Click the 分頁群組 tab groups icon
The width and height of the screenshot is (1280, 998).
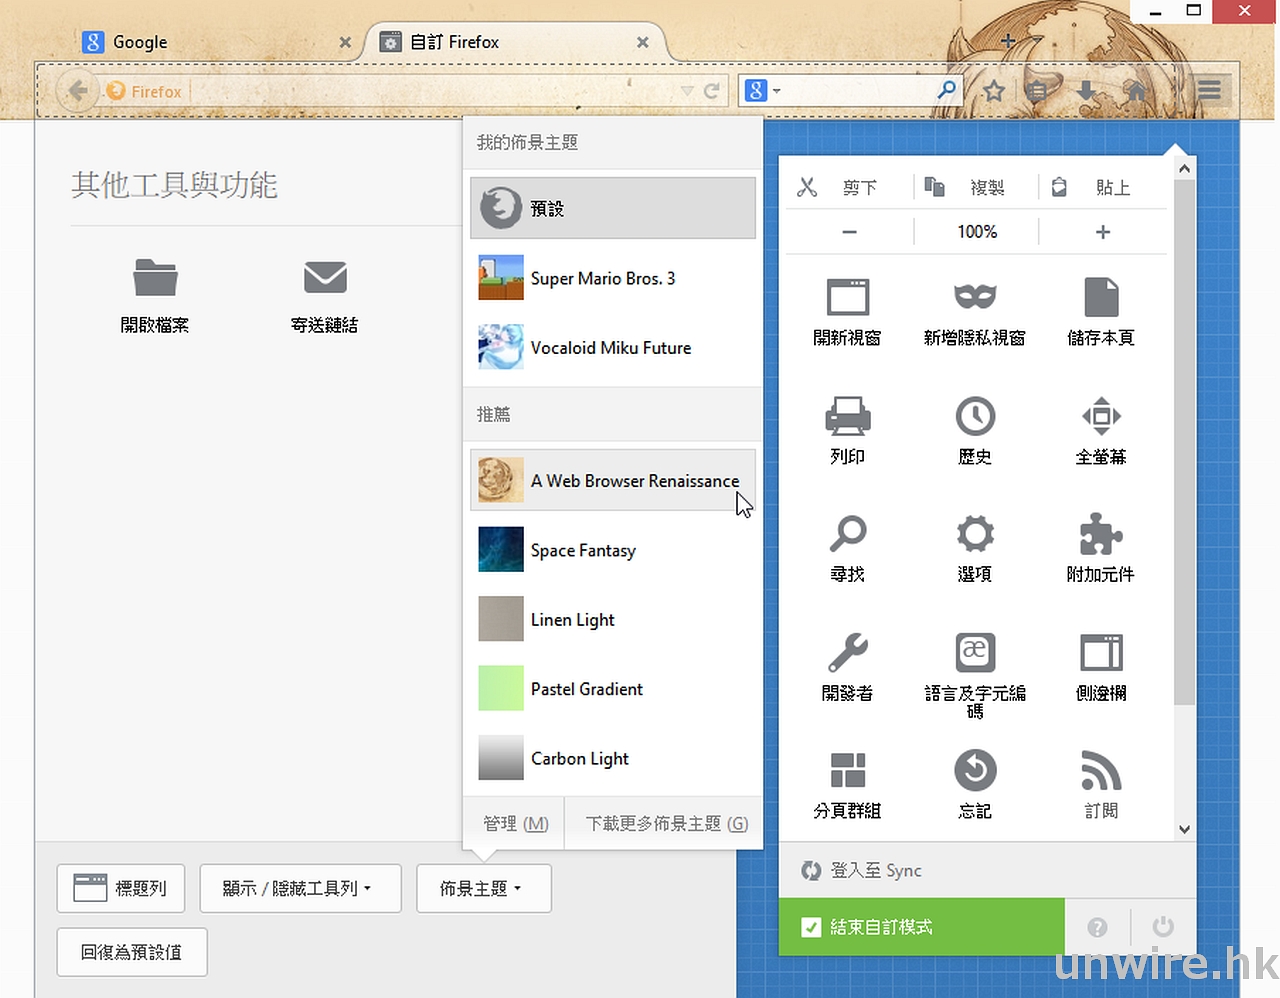tap(847, 771)
